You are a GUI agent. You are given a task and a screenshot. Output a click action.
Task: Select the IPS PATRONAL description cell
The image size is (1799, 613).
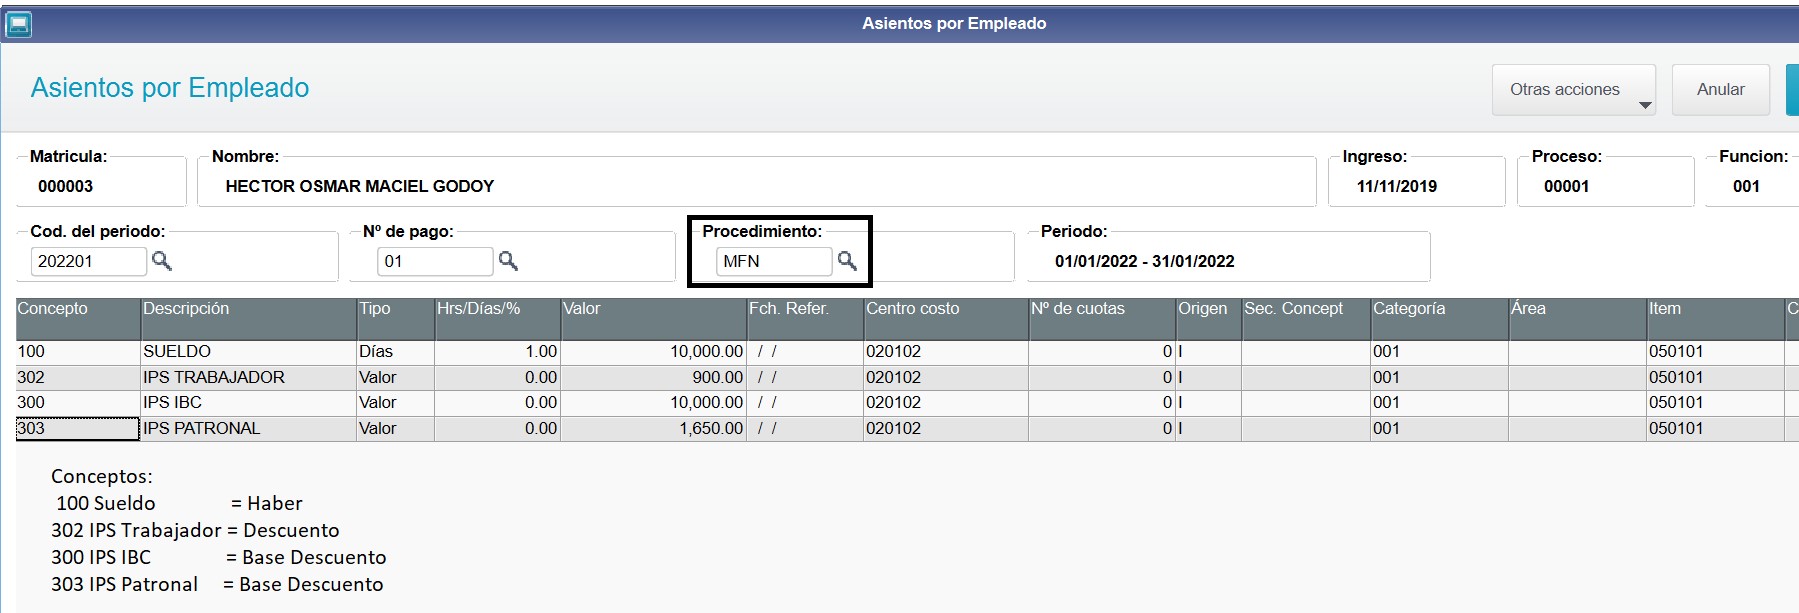coord(249,429)
